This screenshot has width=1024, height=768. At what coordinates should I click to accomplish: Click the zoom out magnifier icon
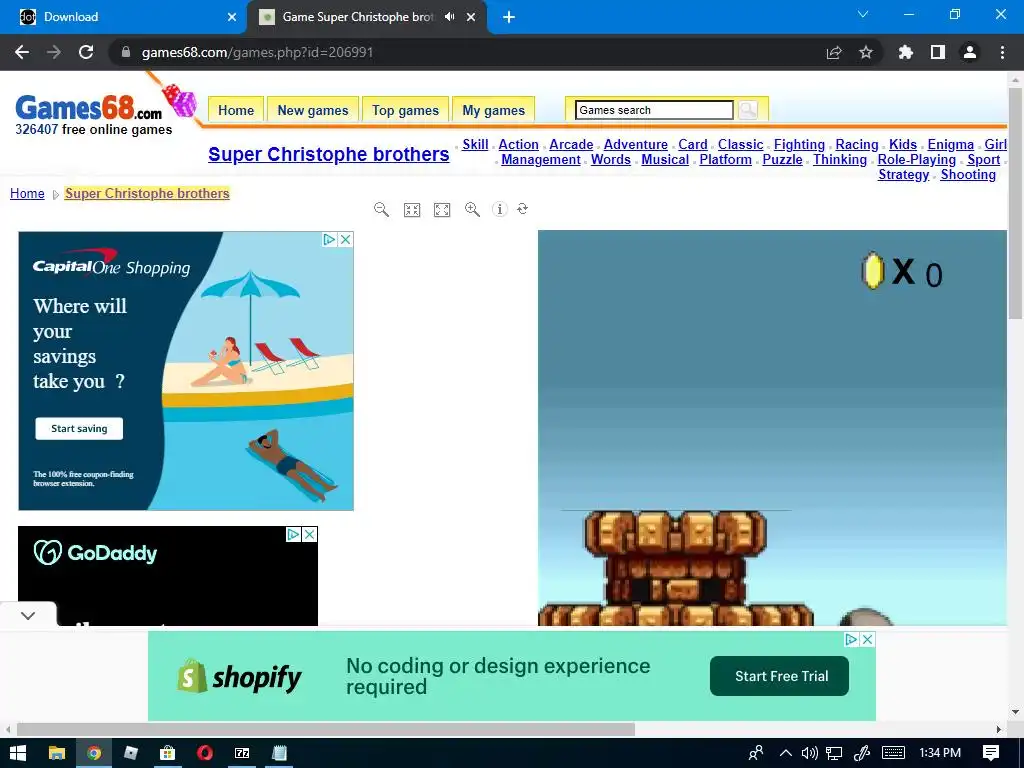tap(381, 210)
